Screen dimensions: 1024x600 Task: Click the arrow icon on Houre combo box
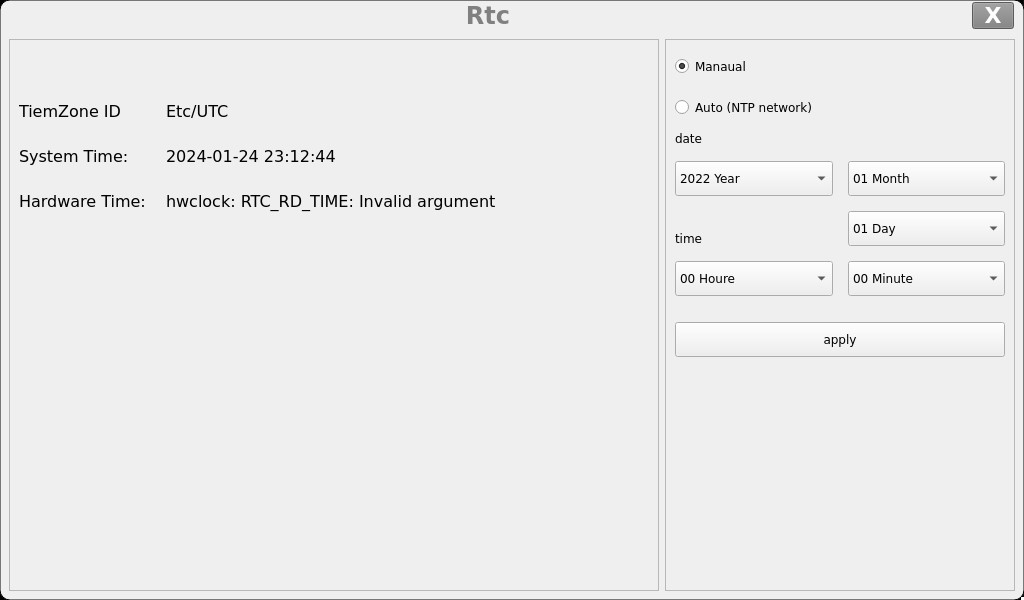tap(821, 278)
